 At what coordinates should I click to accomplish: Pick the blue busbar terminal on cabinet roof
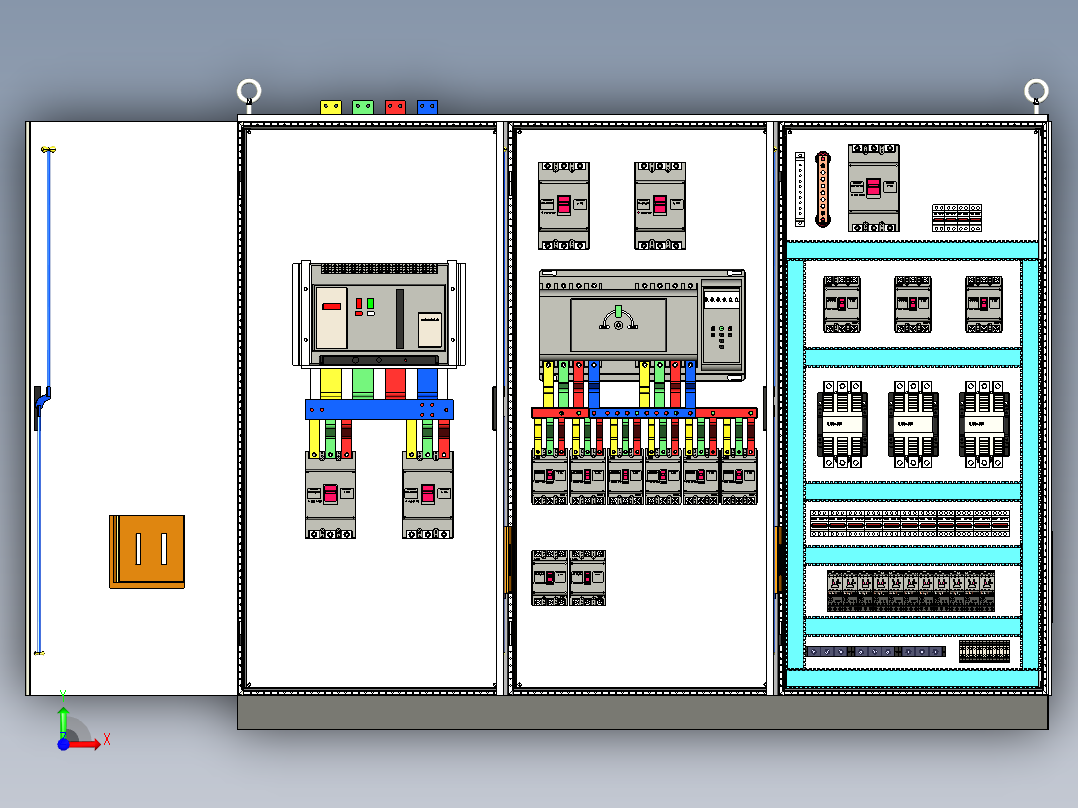(427, 107)
